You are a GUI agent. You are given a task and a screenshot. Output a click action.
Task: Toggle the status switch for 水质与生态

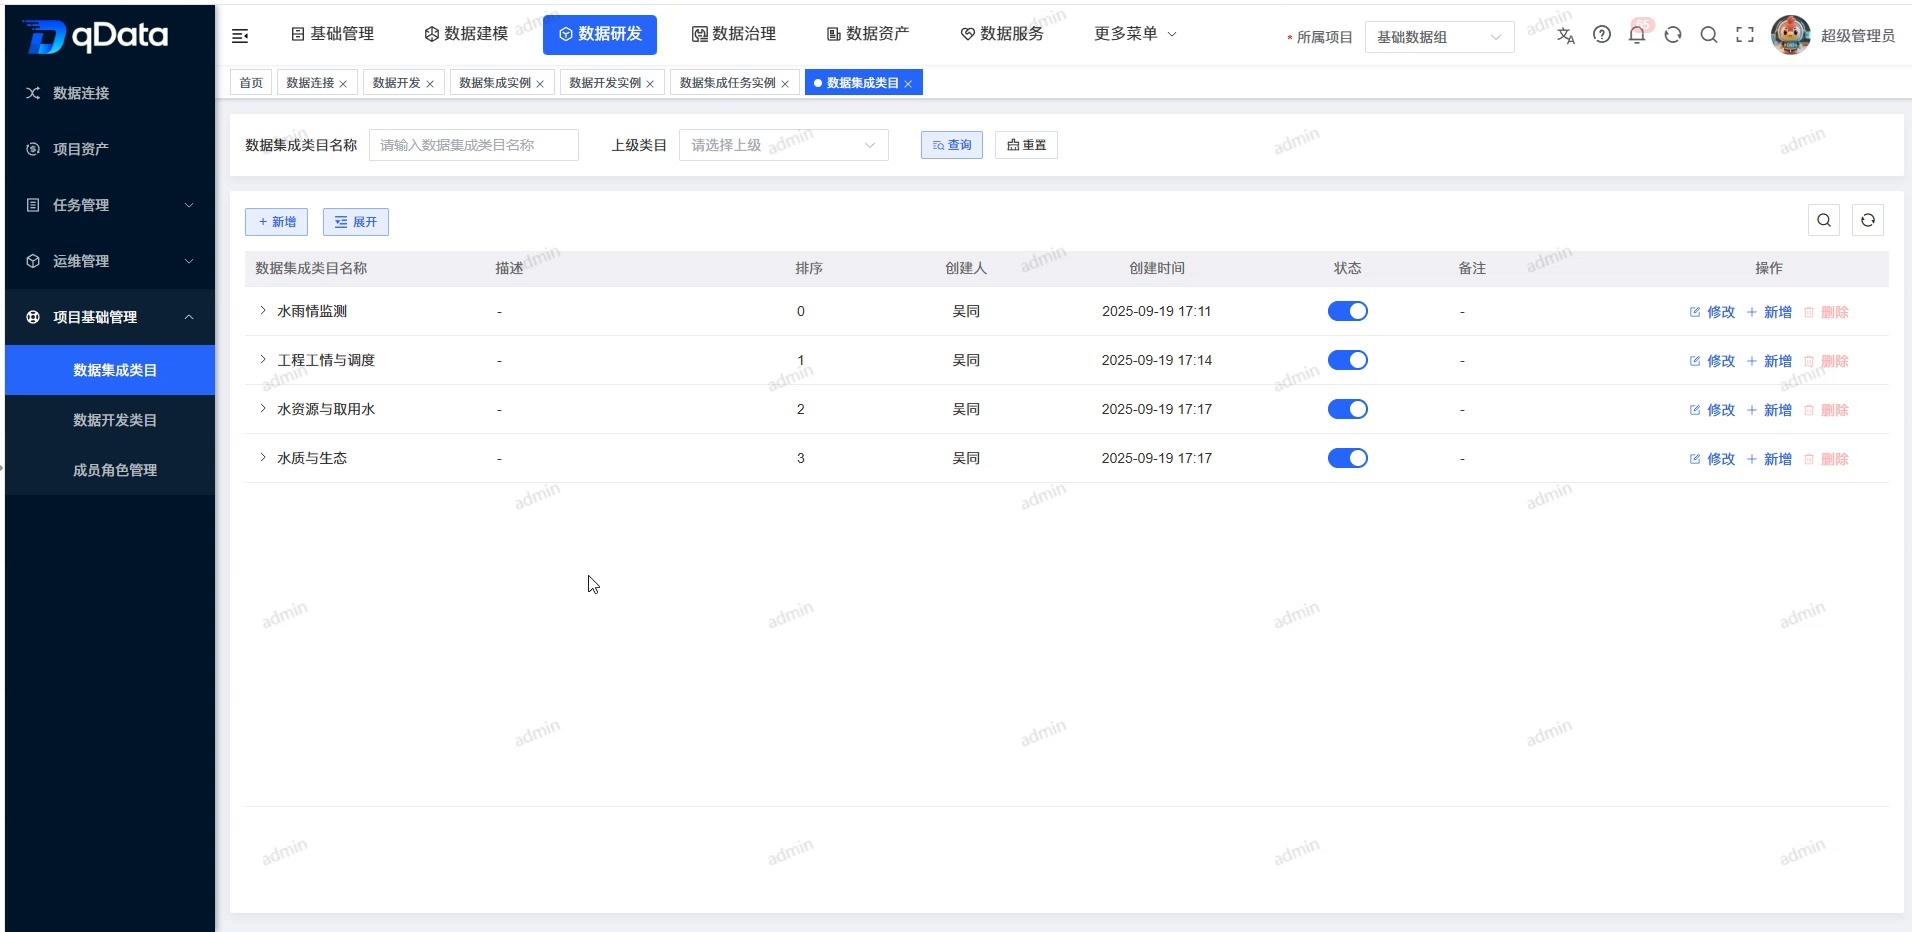pos(1347,458)
